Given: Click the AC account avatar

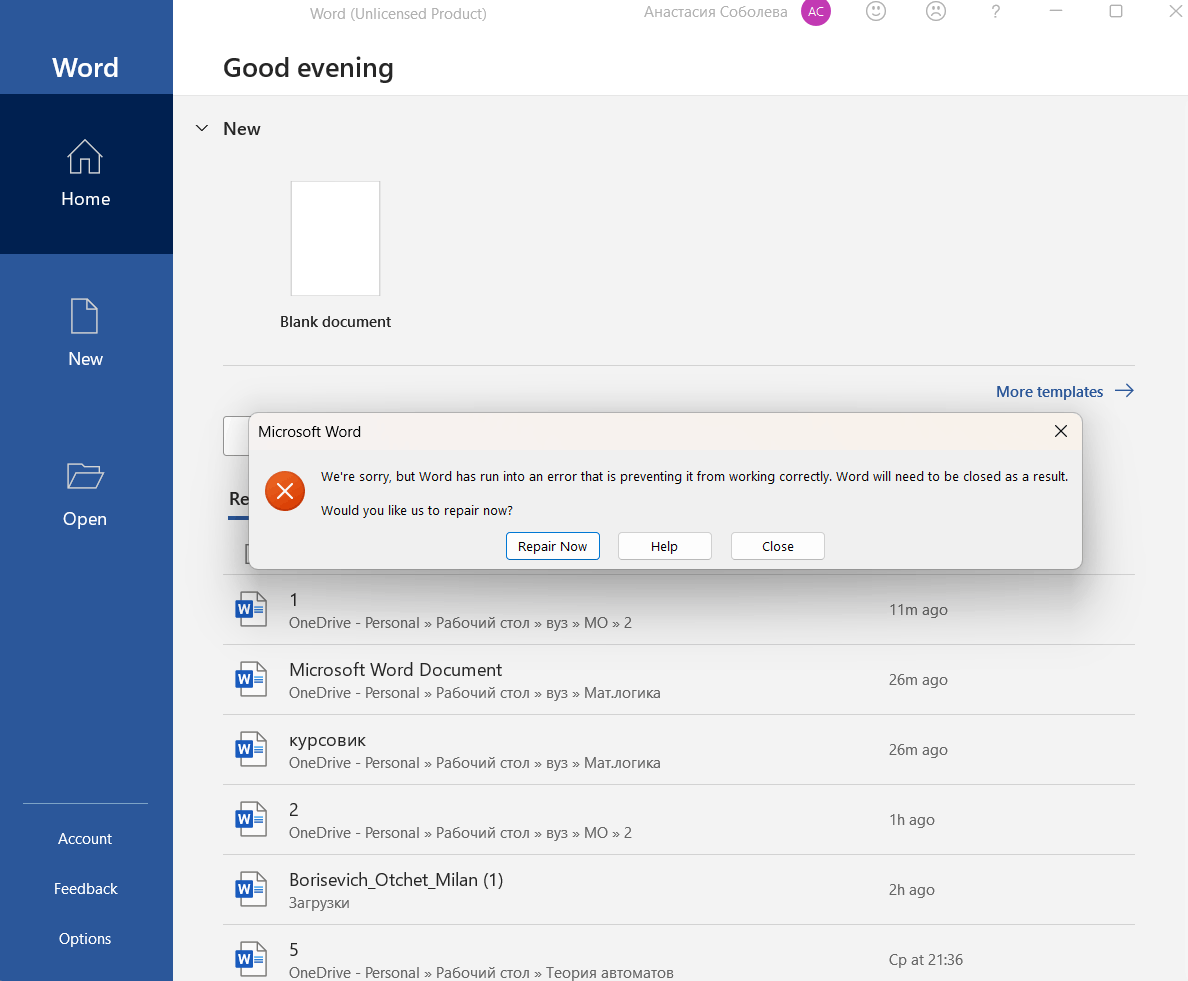Looking at the screenshot, I should [816, 12].
